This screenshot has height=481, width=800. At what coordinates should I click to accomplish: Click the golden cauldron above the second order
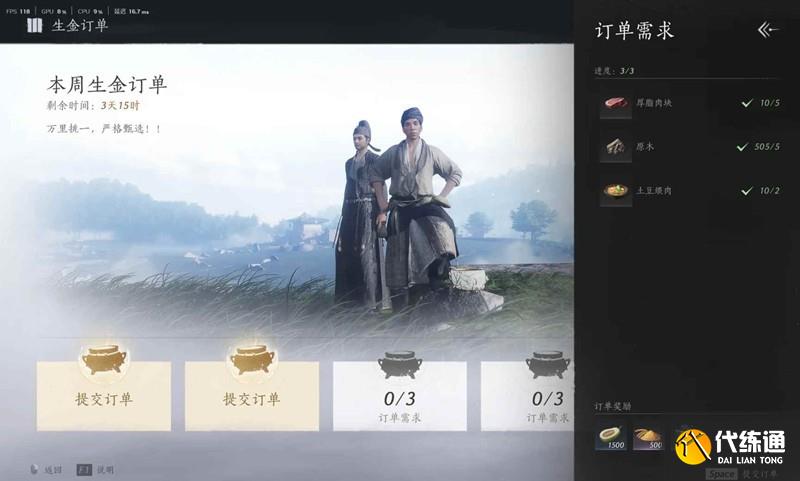coord(252,360)
